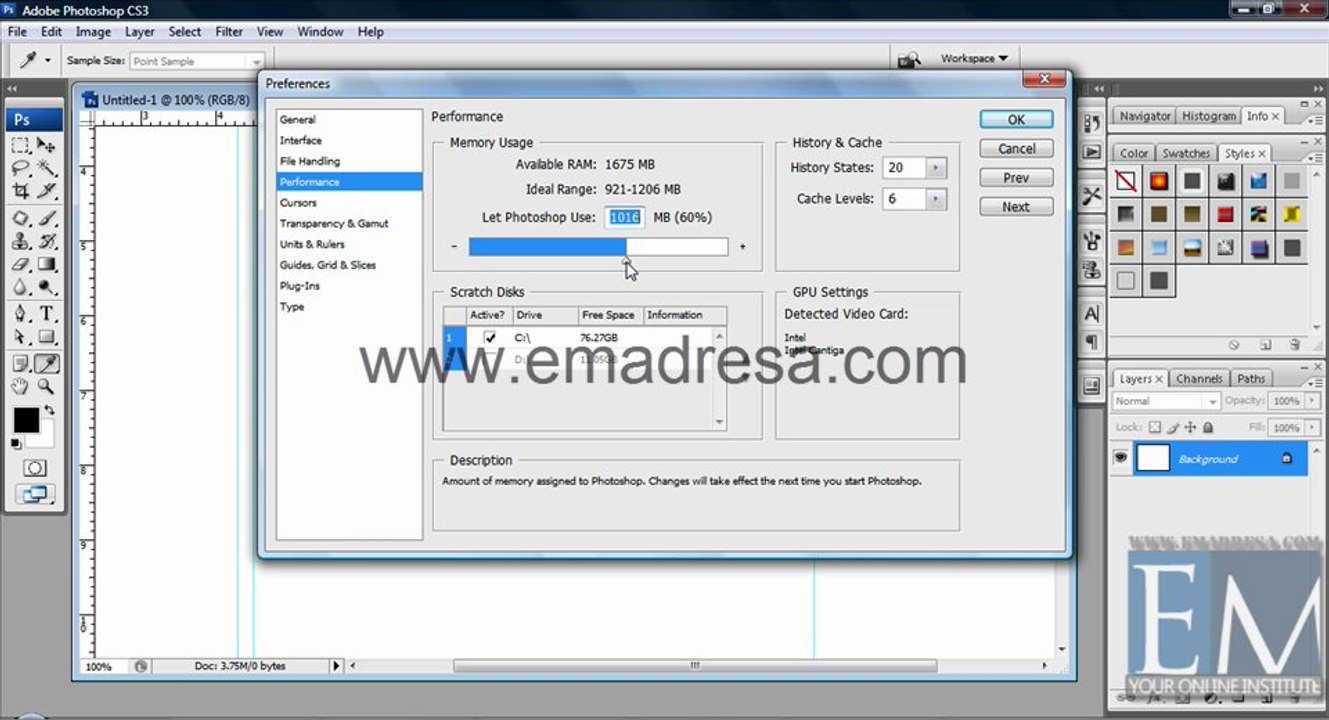
Task: Toggle lock all in Layers panel
Action: tap(1207, 427)
